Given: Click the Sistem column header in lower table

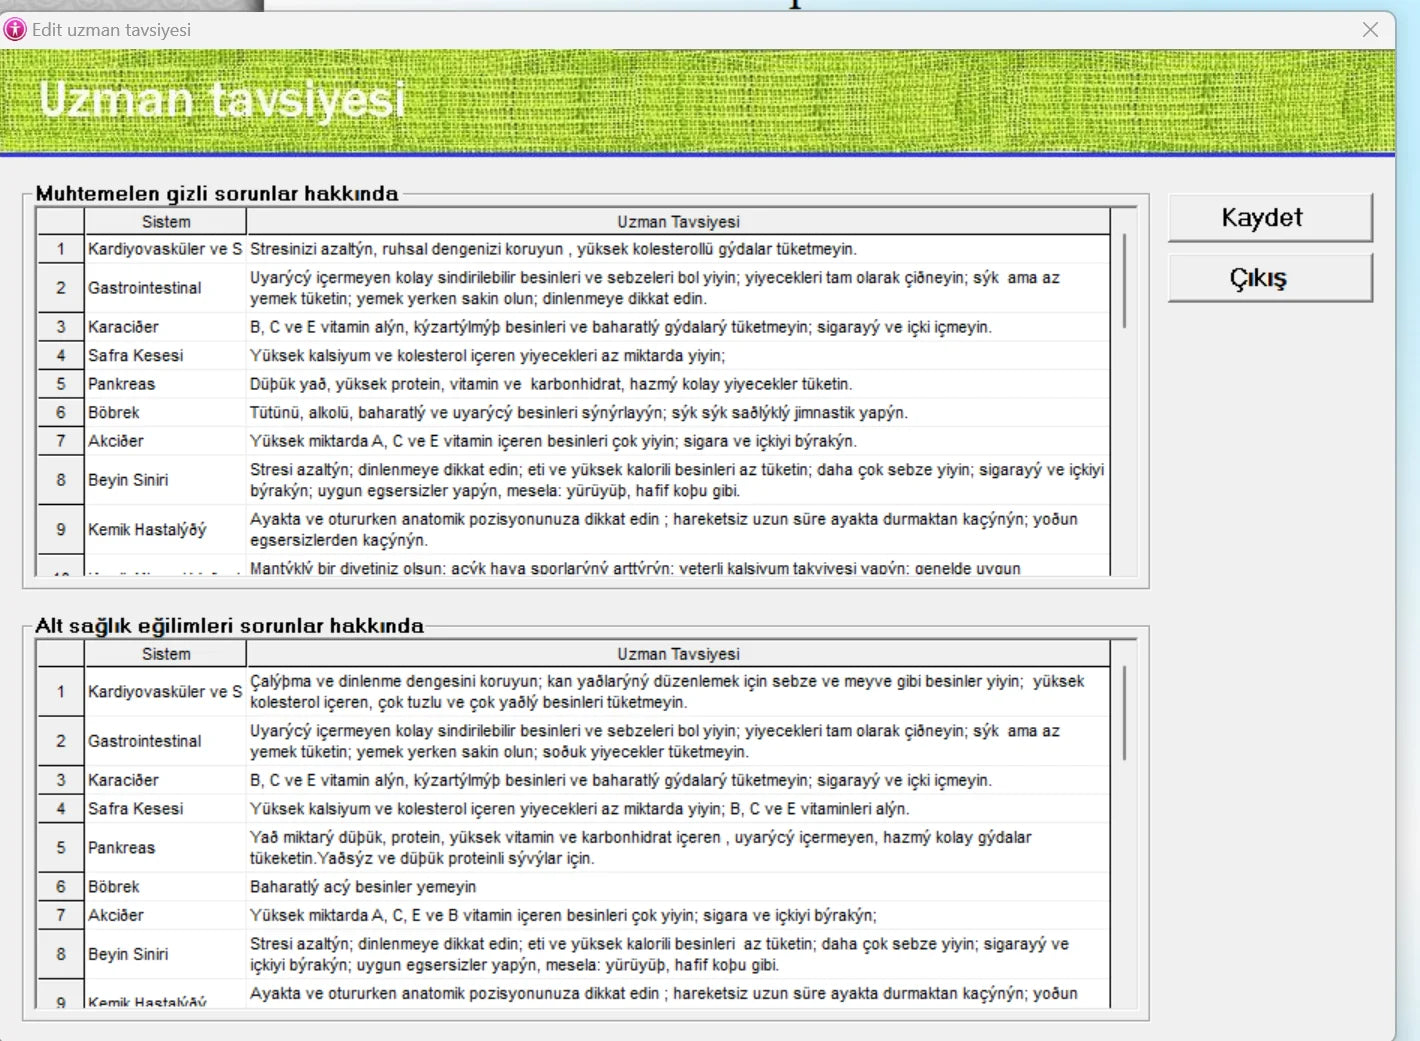Looking at the screenshot, I should 166,654.
